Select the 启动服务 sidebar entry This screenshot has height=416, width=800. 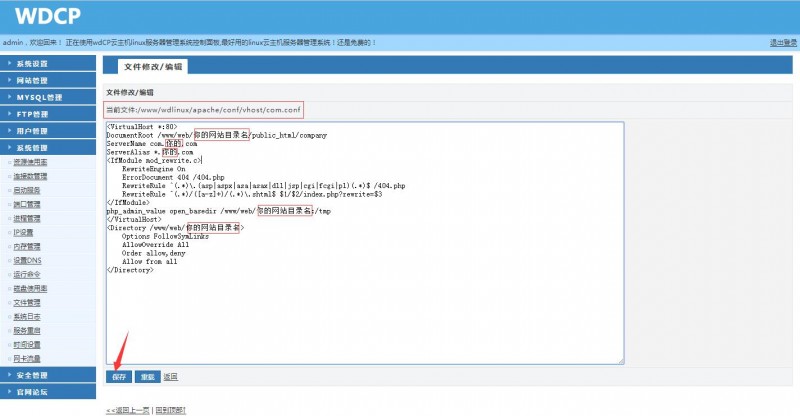(28, 190)
